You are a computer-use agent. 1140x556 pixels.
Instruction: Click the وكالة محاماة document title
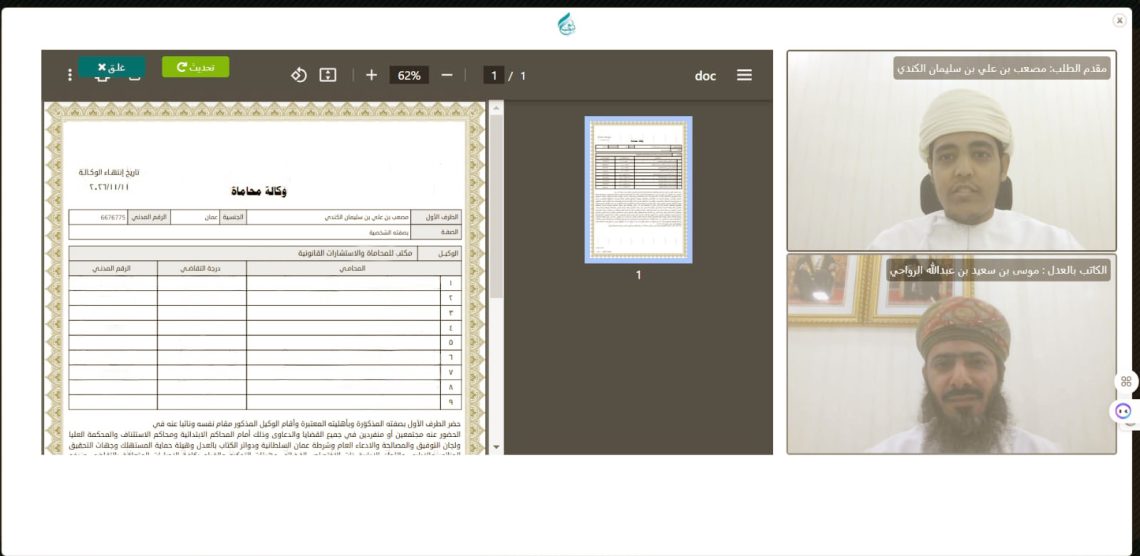[x=259, y=191]
